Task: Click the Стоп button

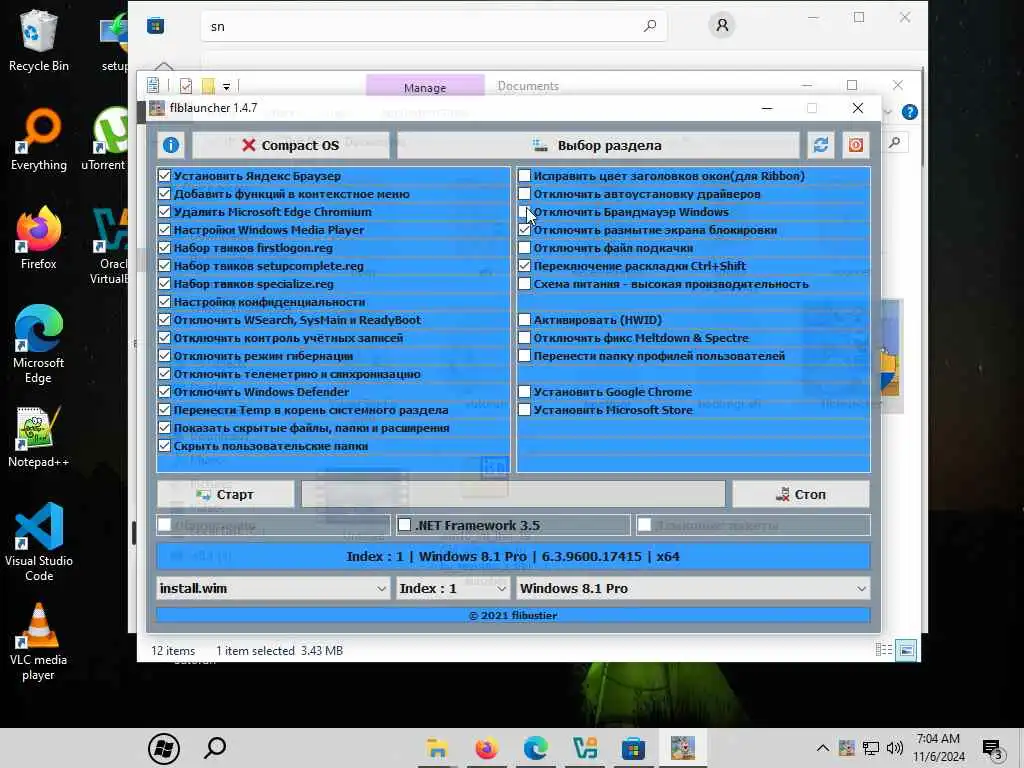Action: pyautogui.click(x=801, y=494)
